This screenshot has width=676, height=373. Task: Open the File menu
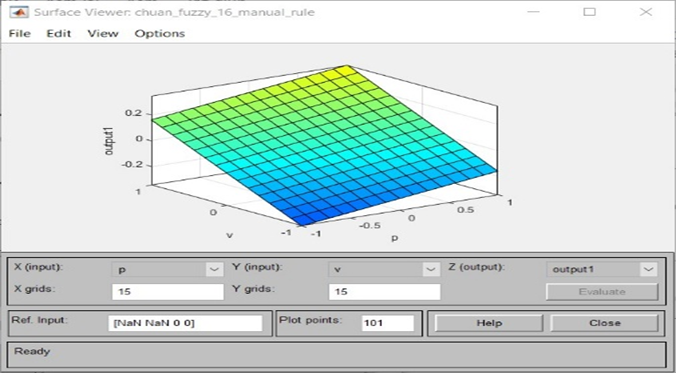click(x=19, y=34)
